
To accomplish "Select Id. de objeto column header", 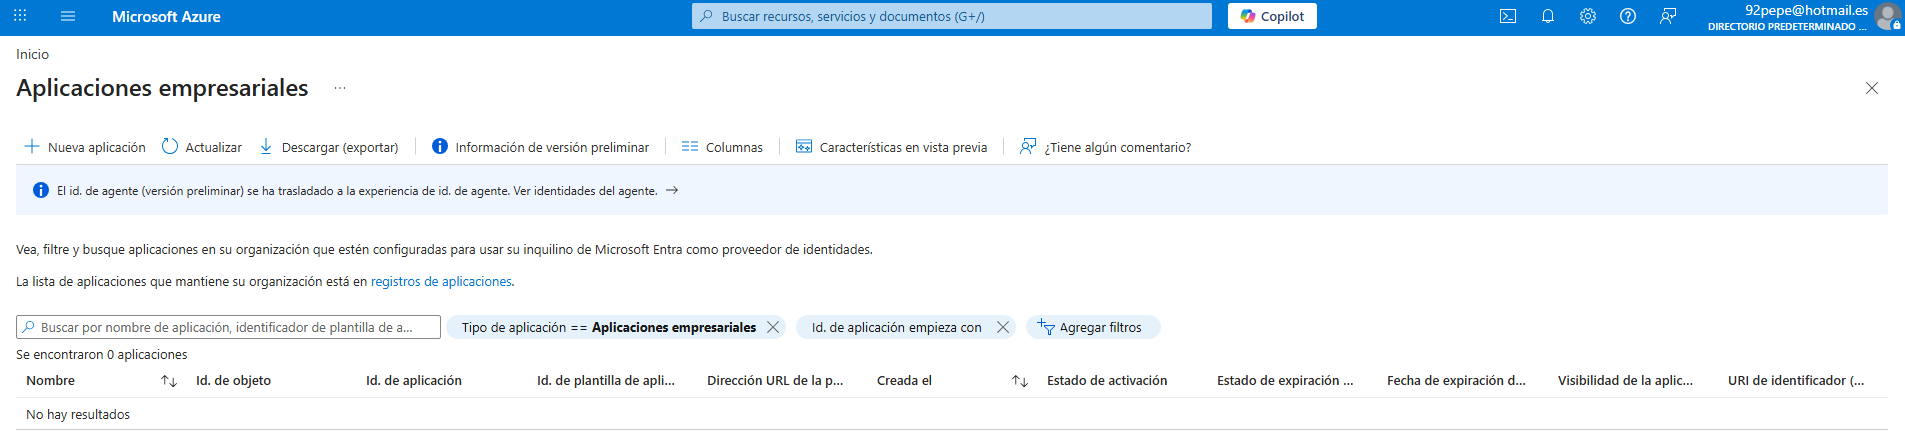I will (x=233, y=381).
